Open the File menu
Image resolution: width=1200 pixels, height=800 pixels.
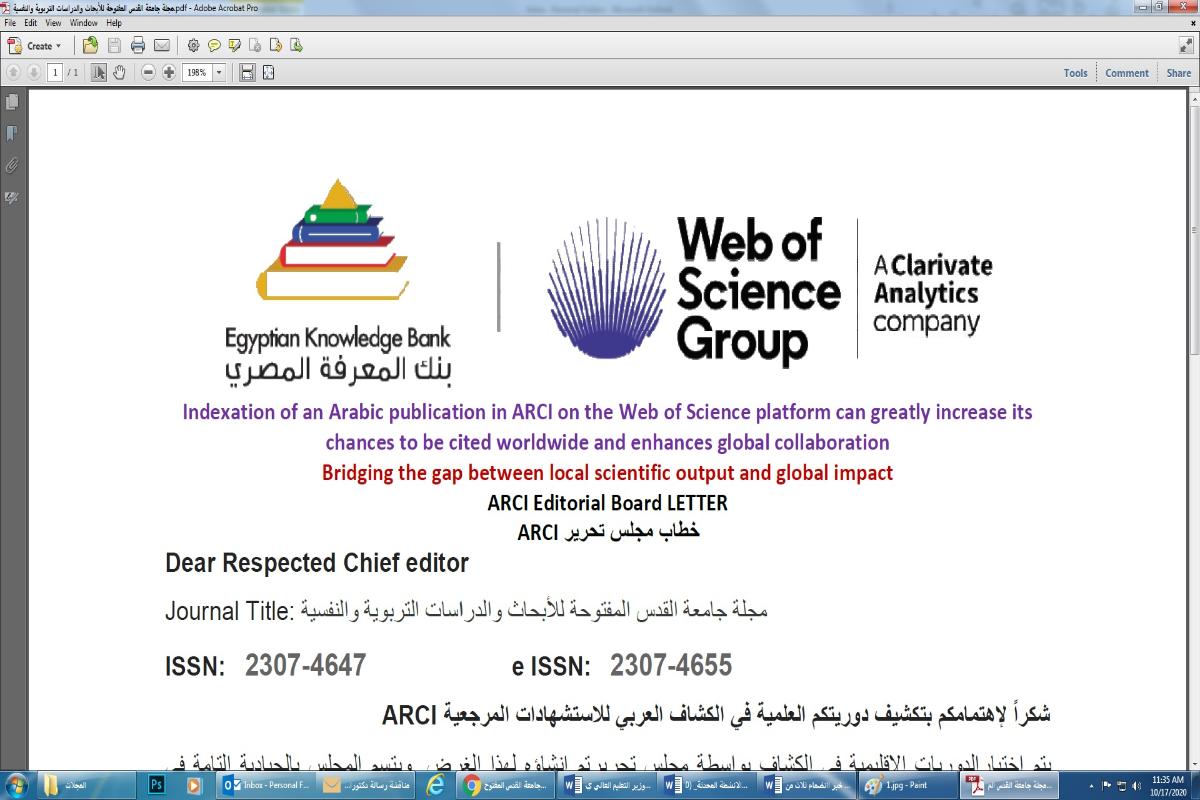(x=11, y=22)
